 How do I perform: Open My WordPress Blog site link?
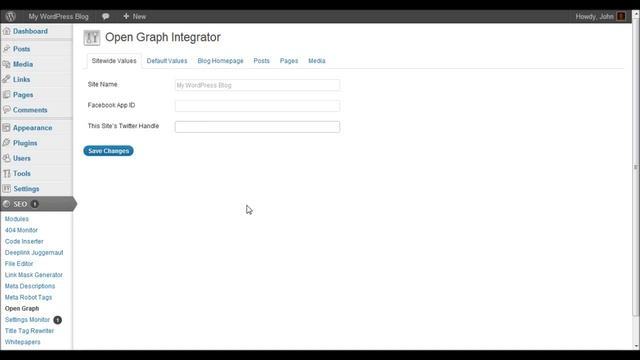pos(58,16)
